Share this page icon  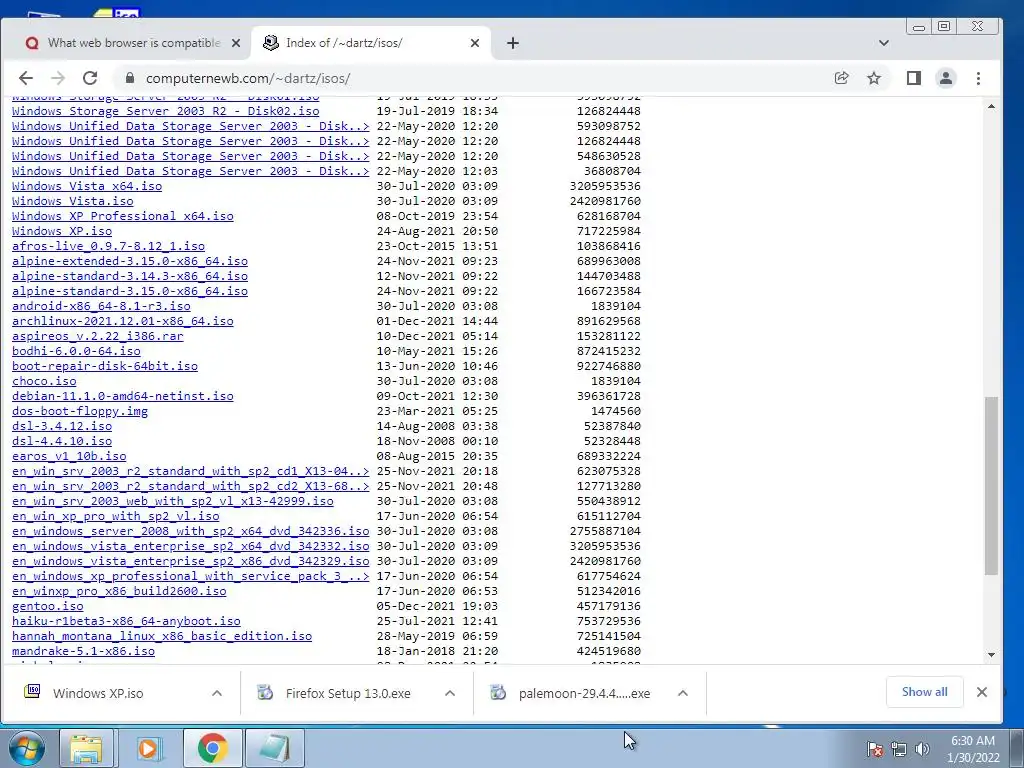(x=842, y=78)
